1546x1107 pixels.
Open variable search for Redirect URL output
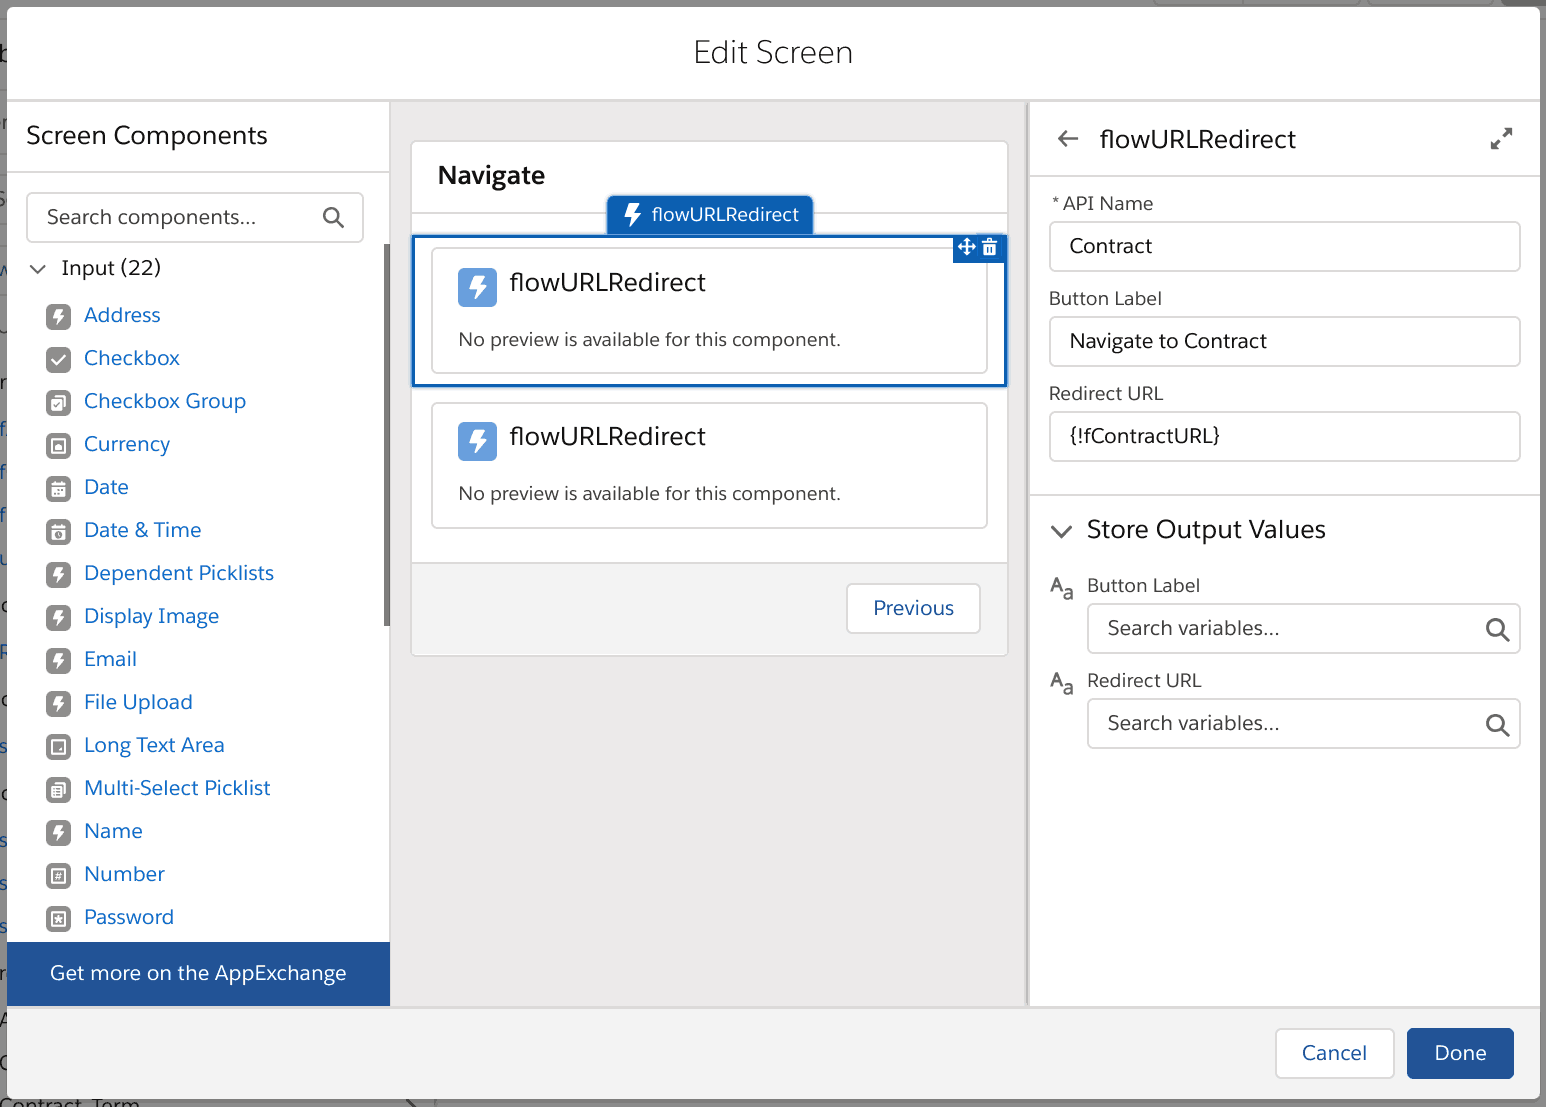pyautogui.click(x=1496, y=724)
